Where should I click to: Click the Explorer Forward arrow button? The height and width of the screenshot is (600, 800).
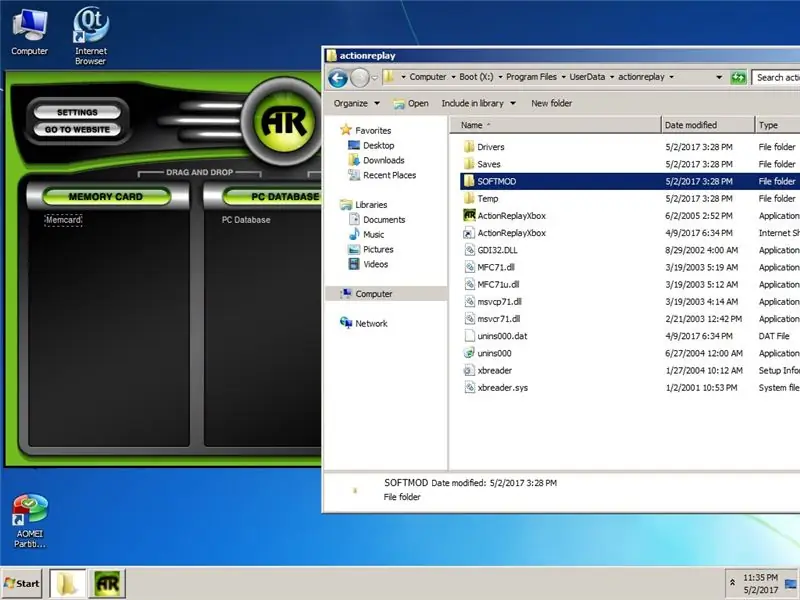(360, 78)
